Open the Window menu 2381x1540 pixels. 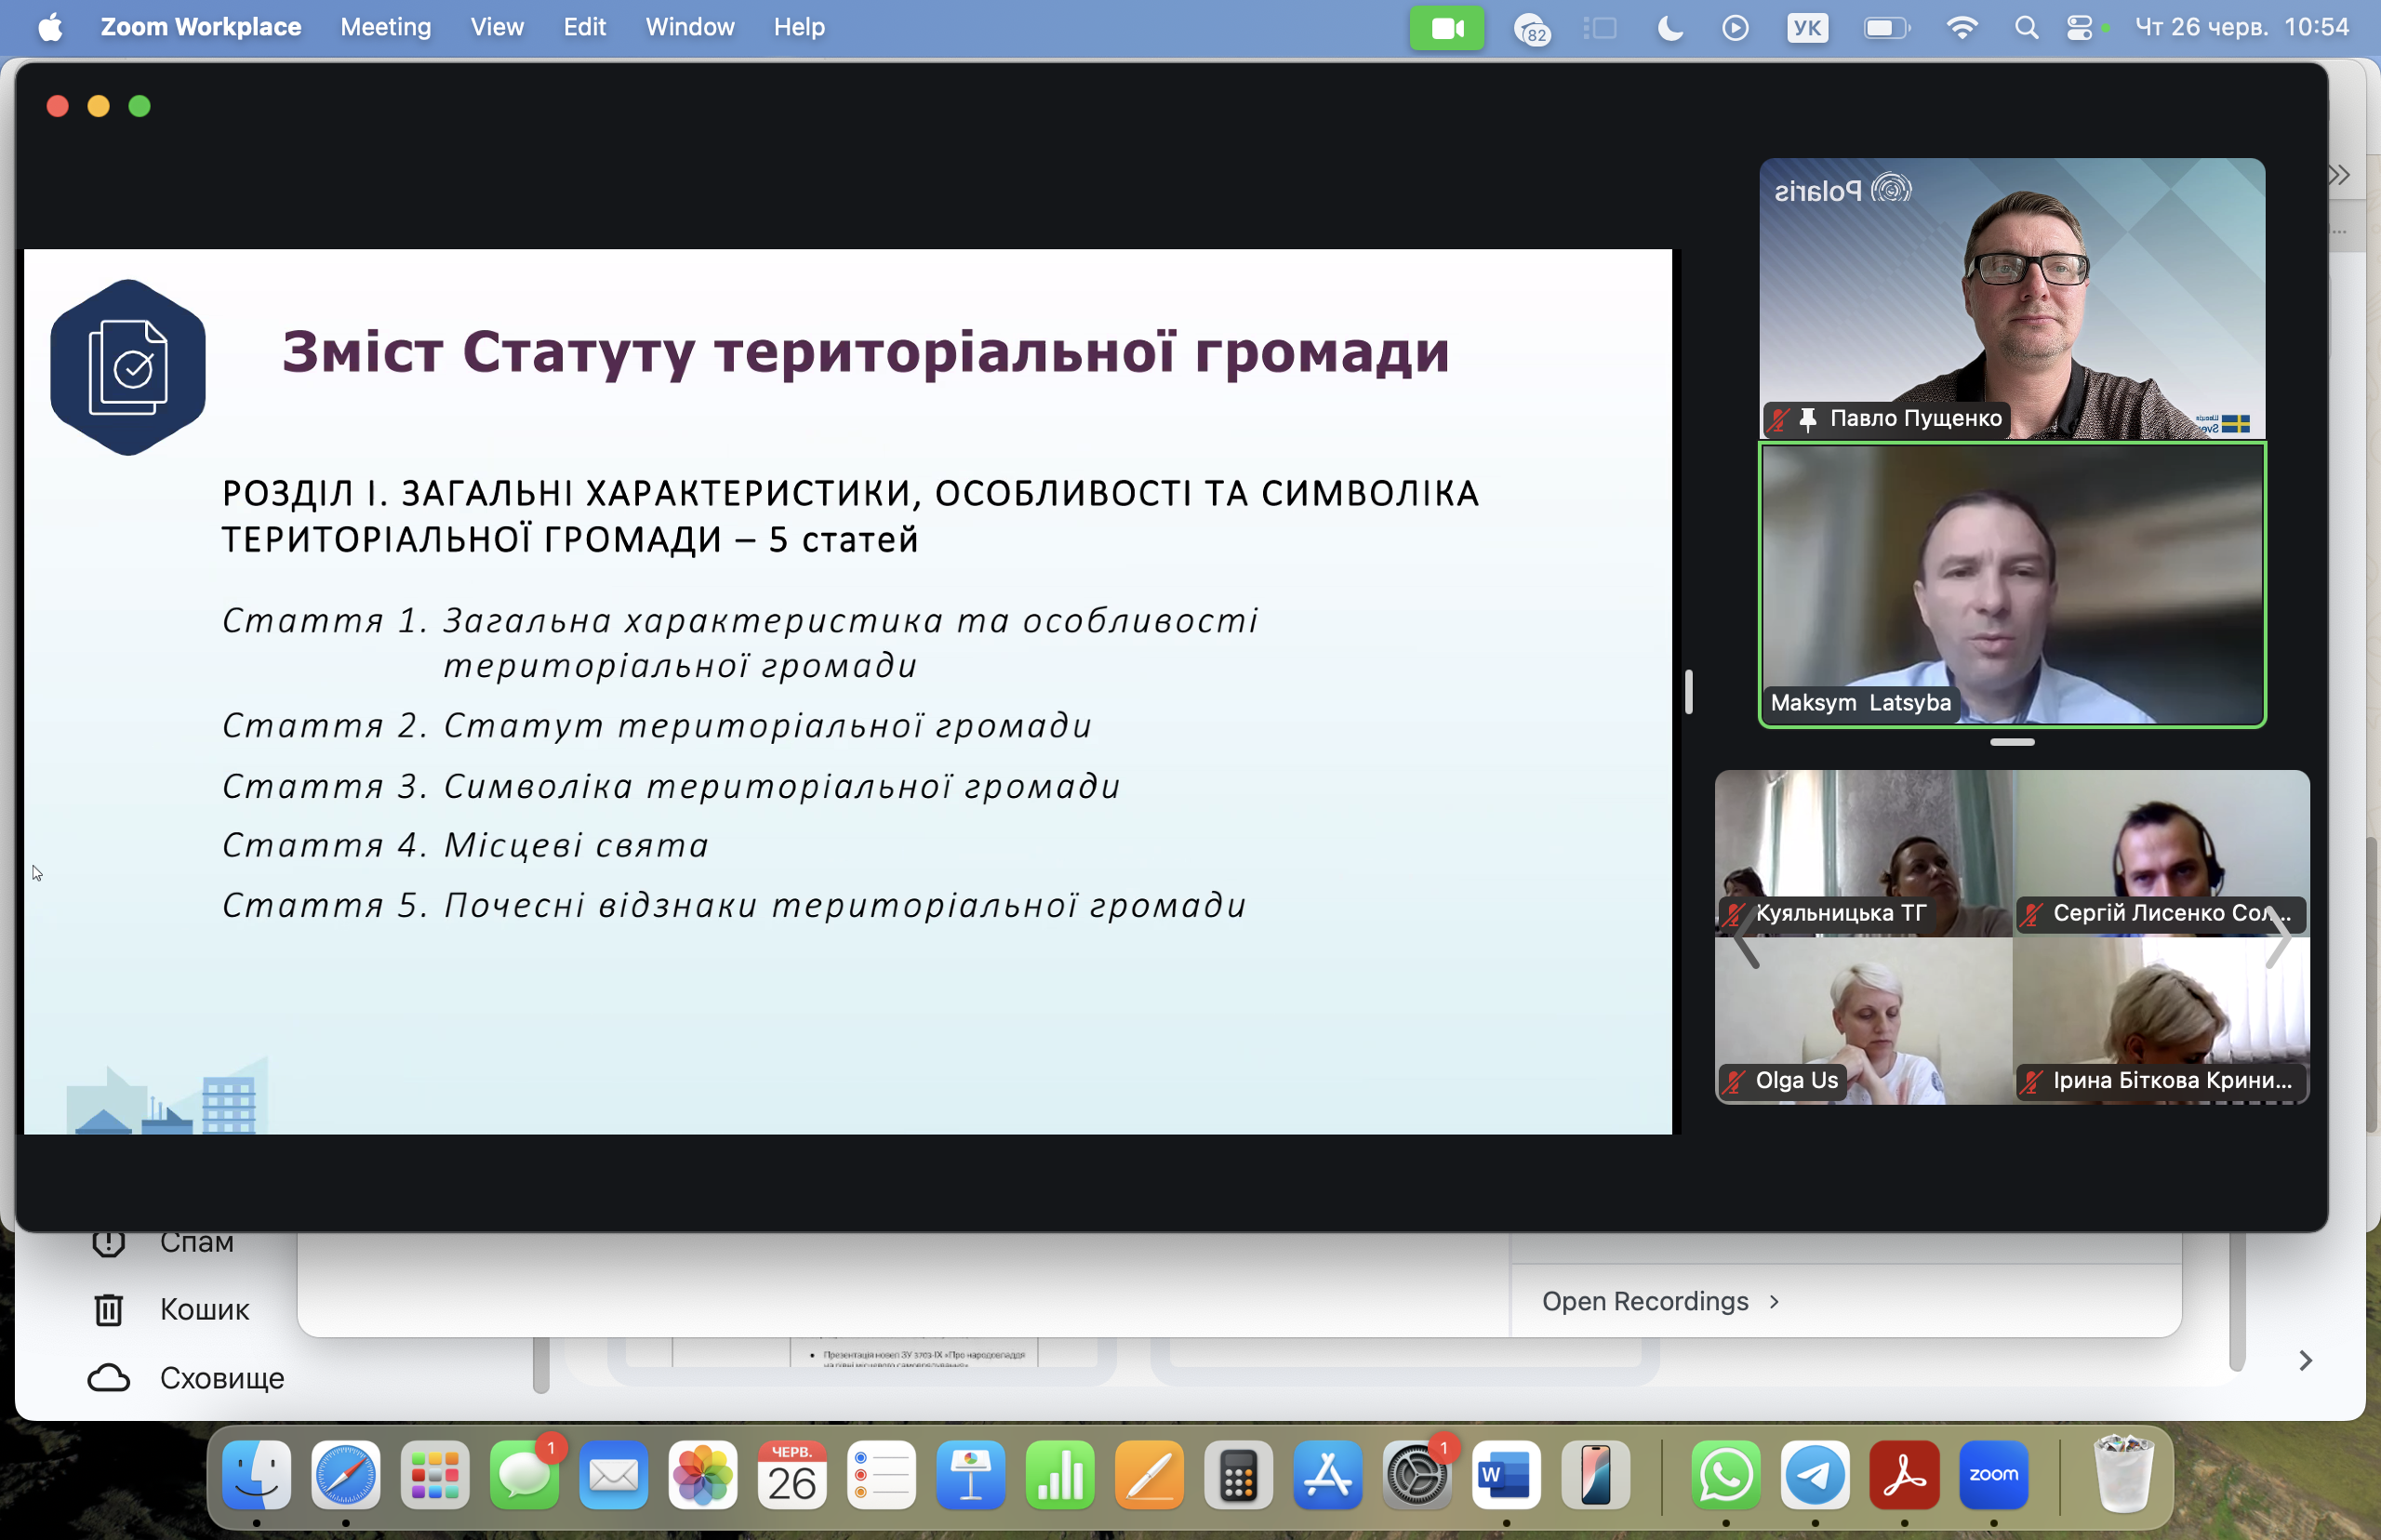[x=690, y=27]
